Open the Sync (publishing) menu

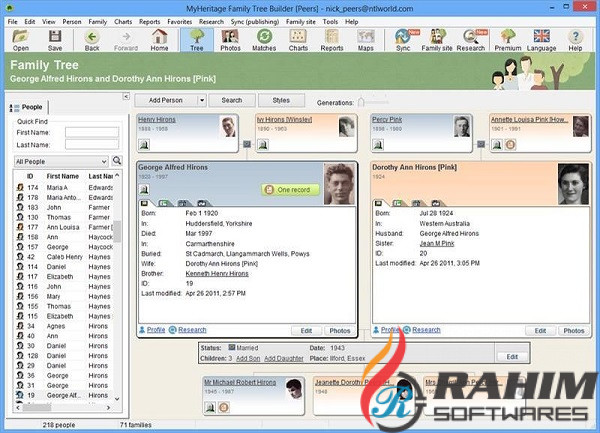[255, 22]
